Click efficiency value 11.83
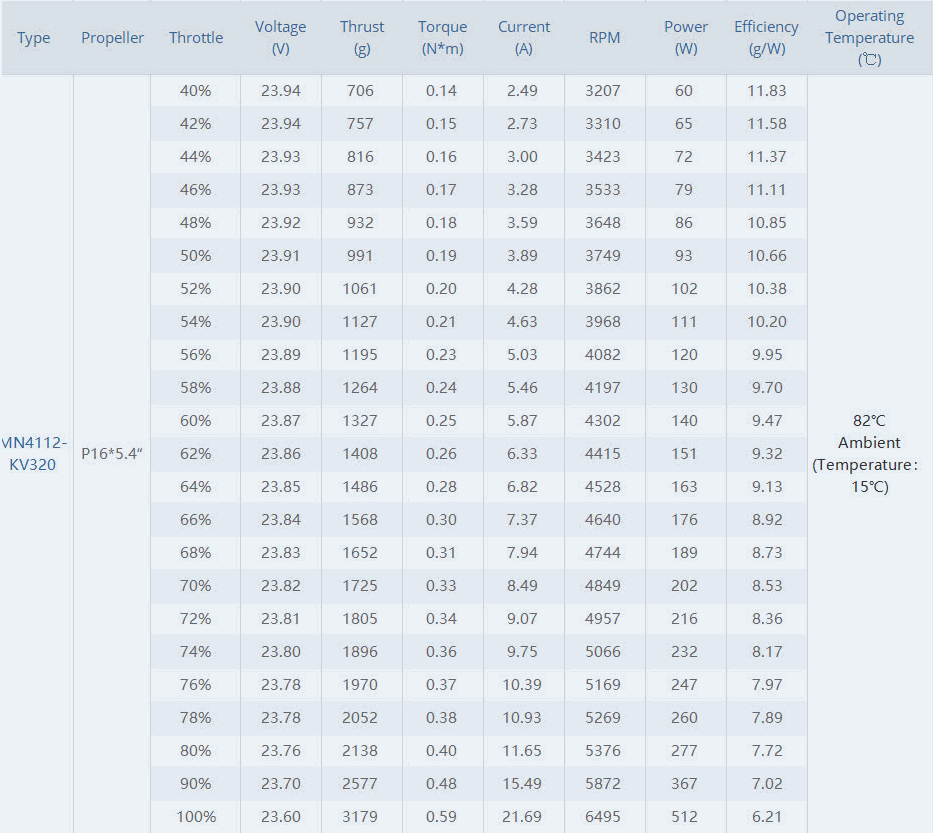The width and height of the screenshot is (933, 833). tap(766, 90)
